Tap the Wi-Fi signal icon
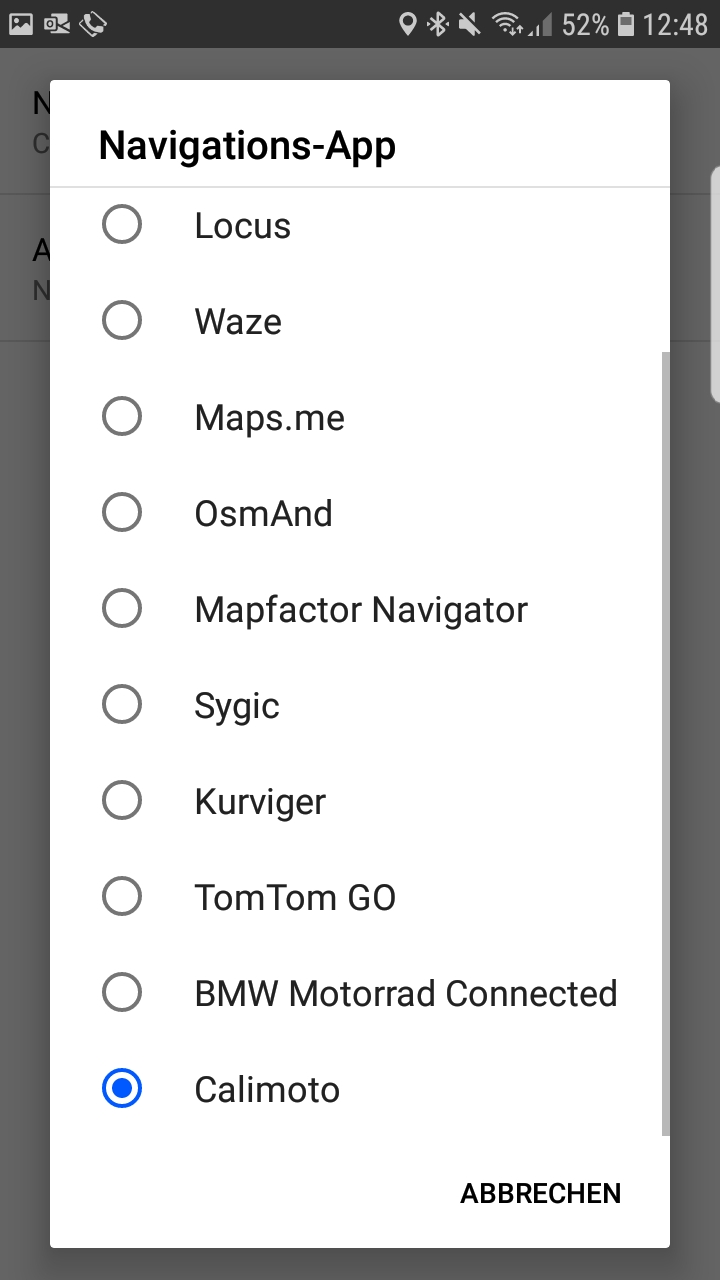This screenshot has height=1280, width=720. [508, 24]
